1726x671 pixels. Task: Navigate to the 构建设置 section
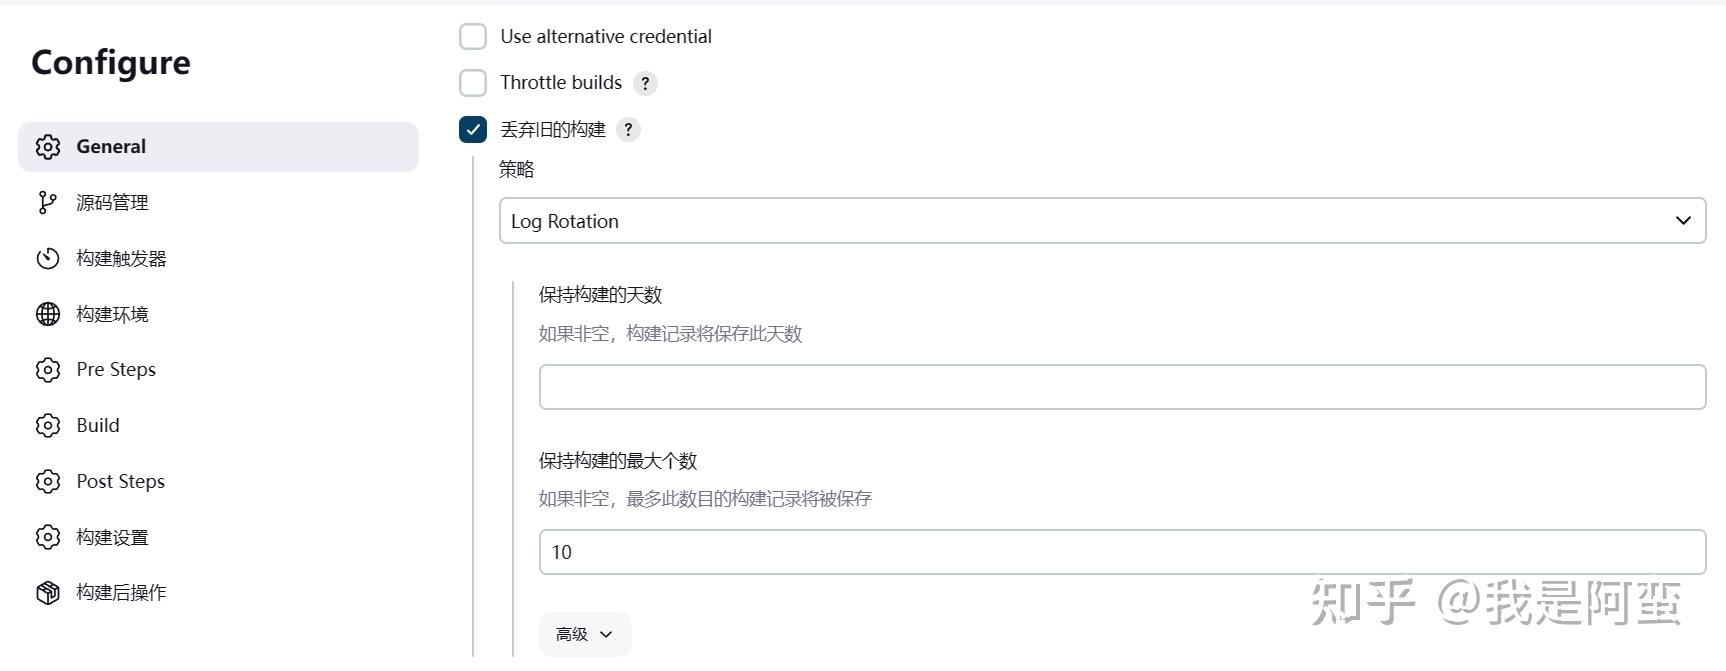tap(112, 536)
